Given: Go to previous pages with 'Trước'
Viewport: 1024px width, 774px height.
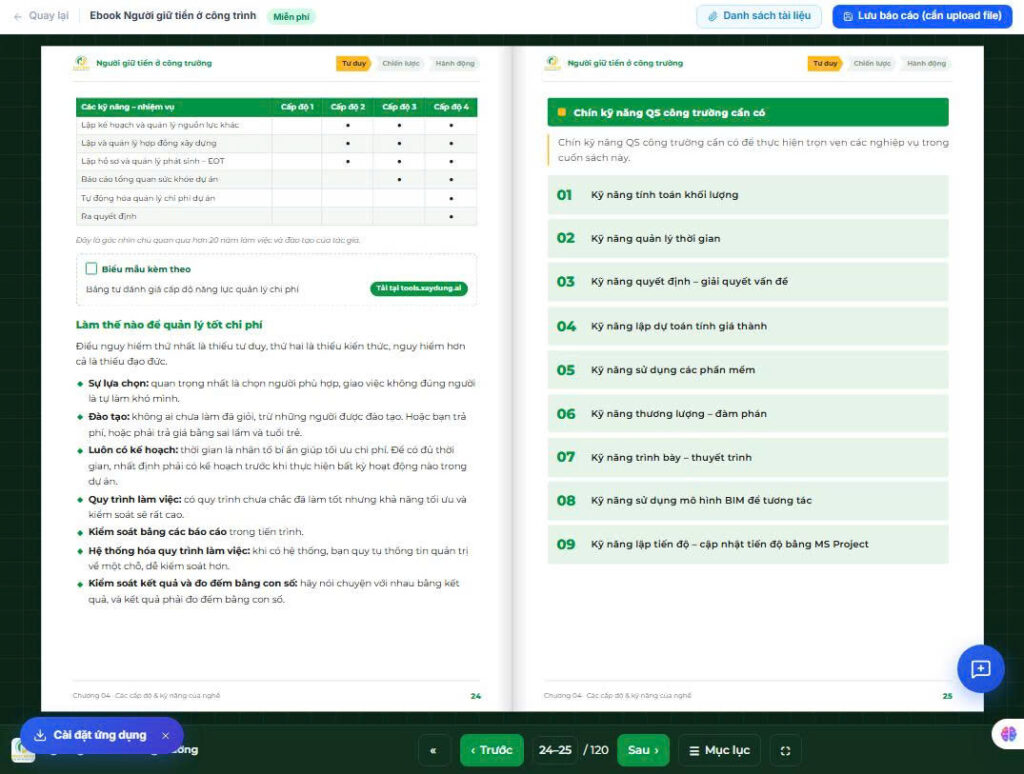Looking at the screenshot, I should tap(492, 750).
